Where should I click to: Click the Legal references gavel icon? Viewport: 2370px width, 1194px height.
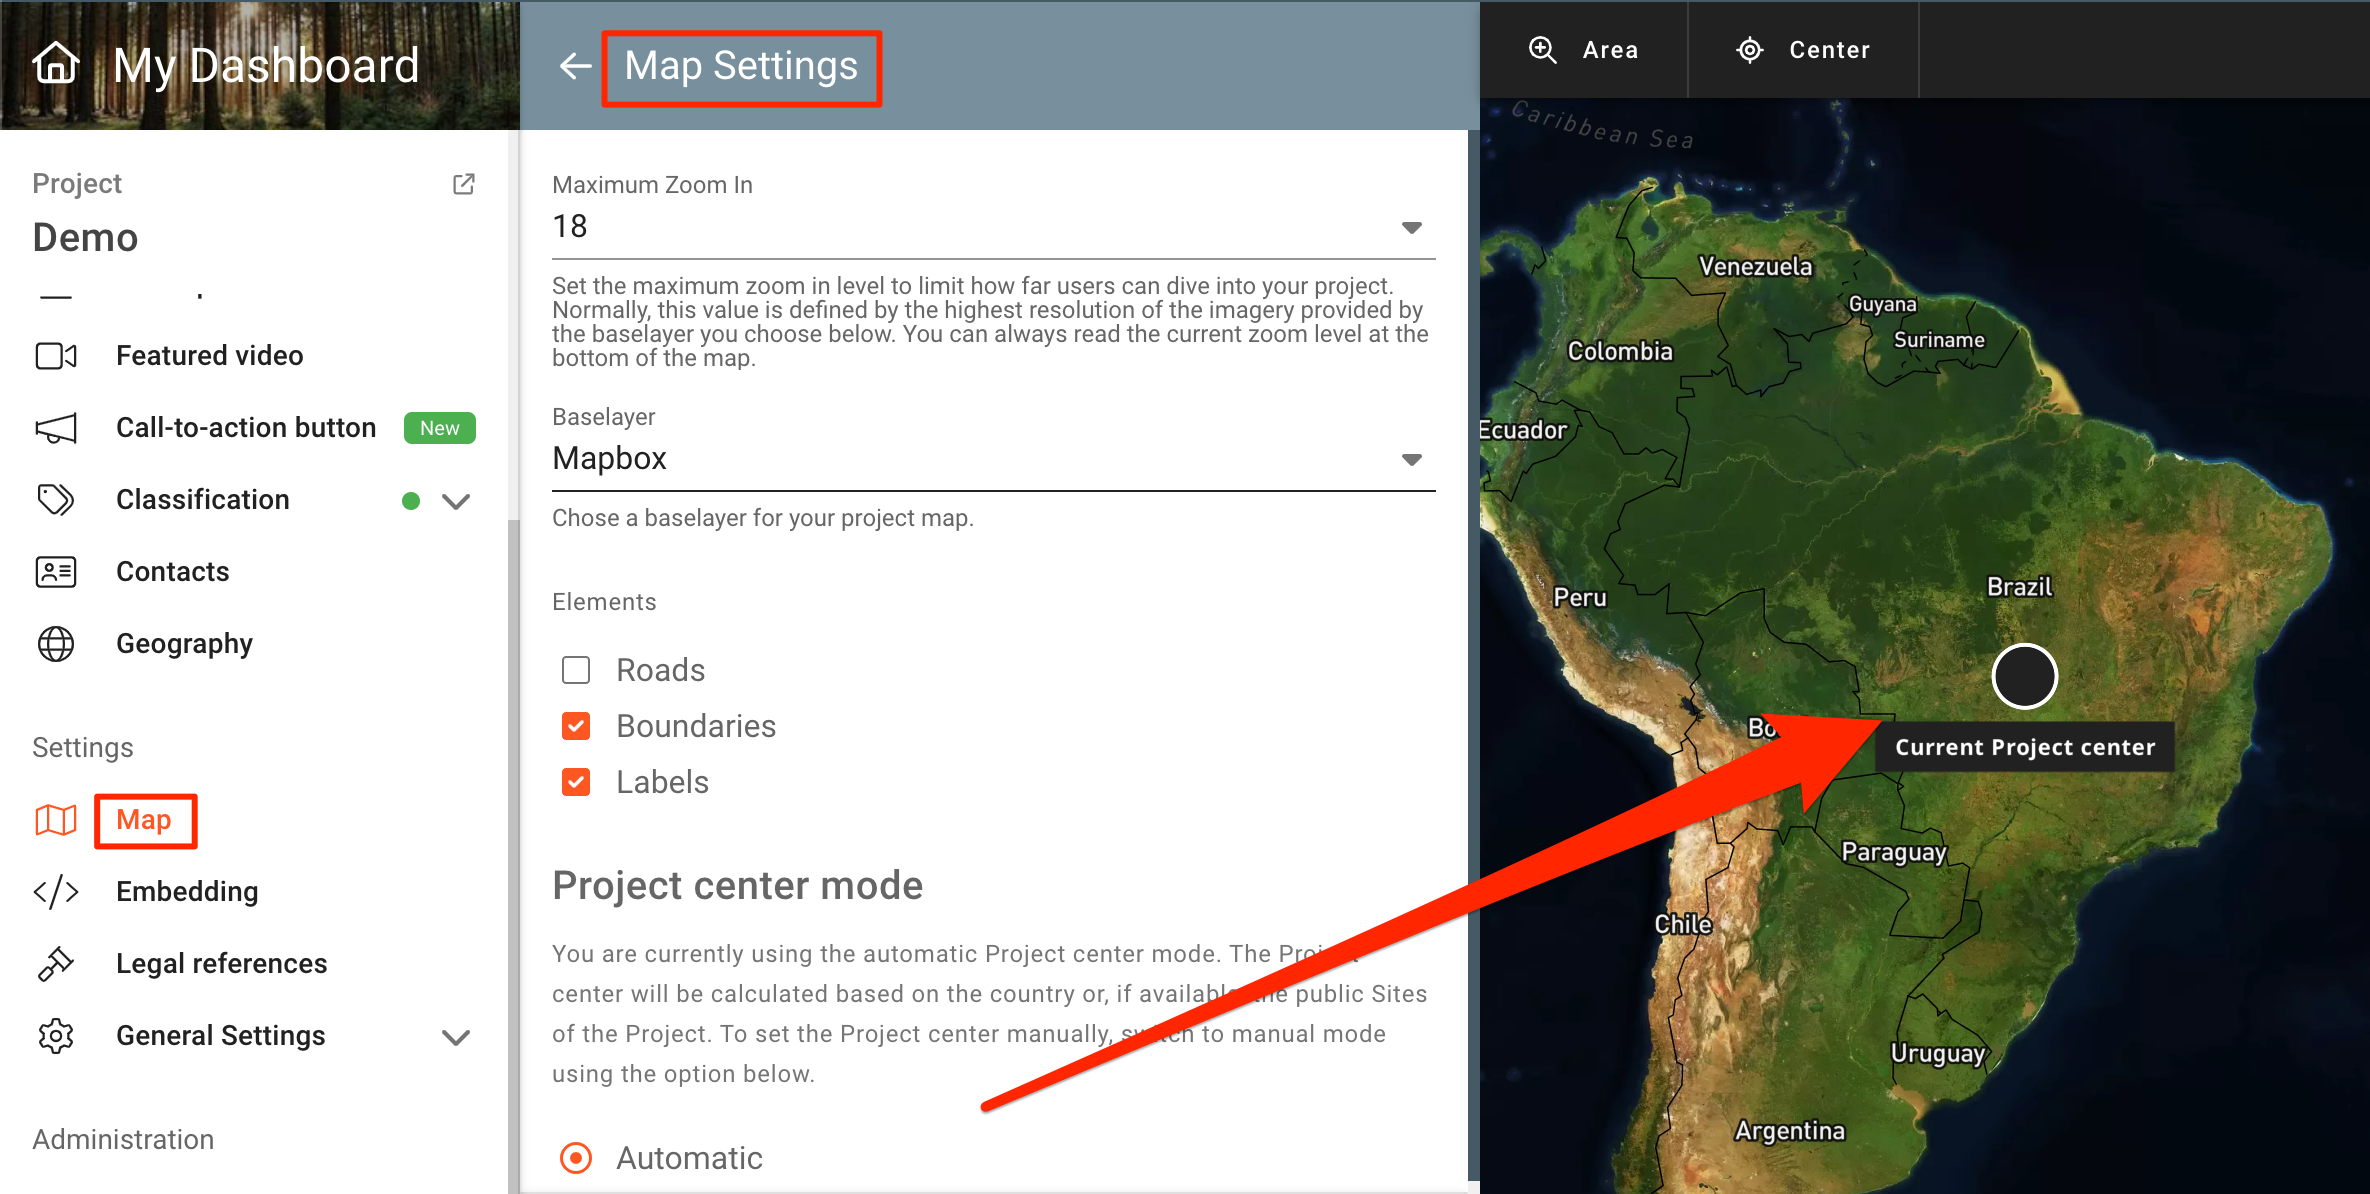(x=56, y=964)
